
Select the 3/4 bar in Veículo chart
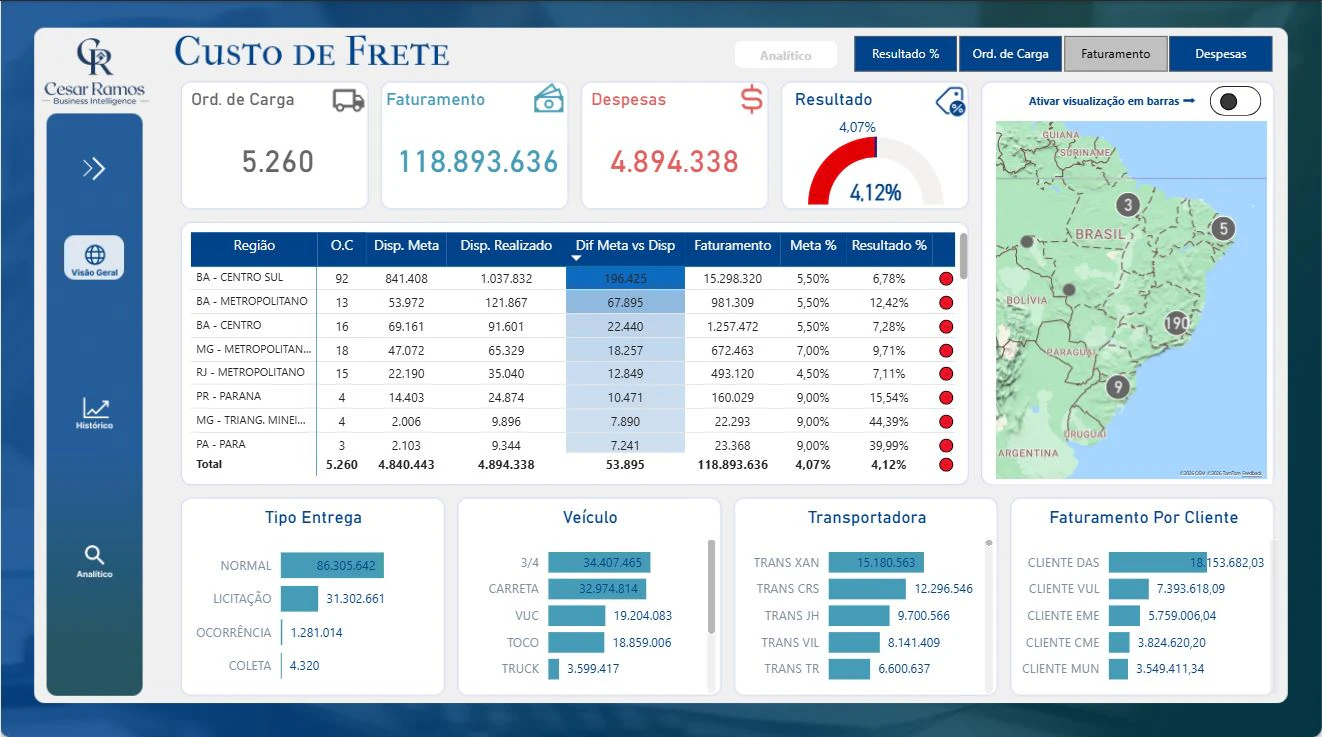tap(600, 563)
